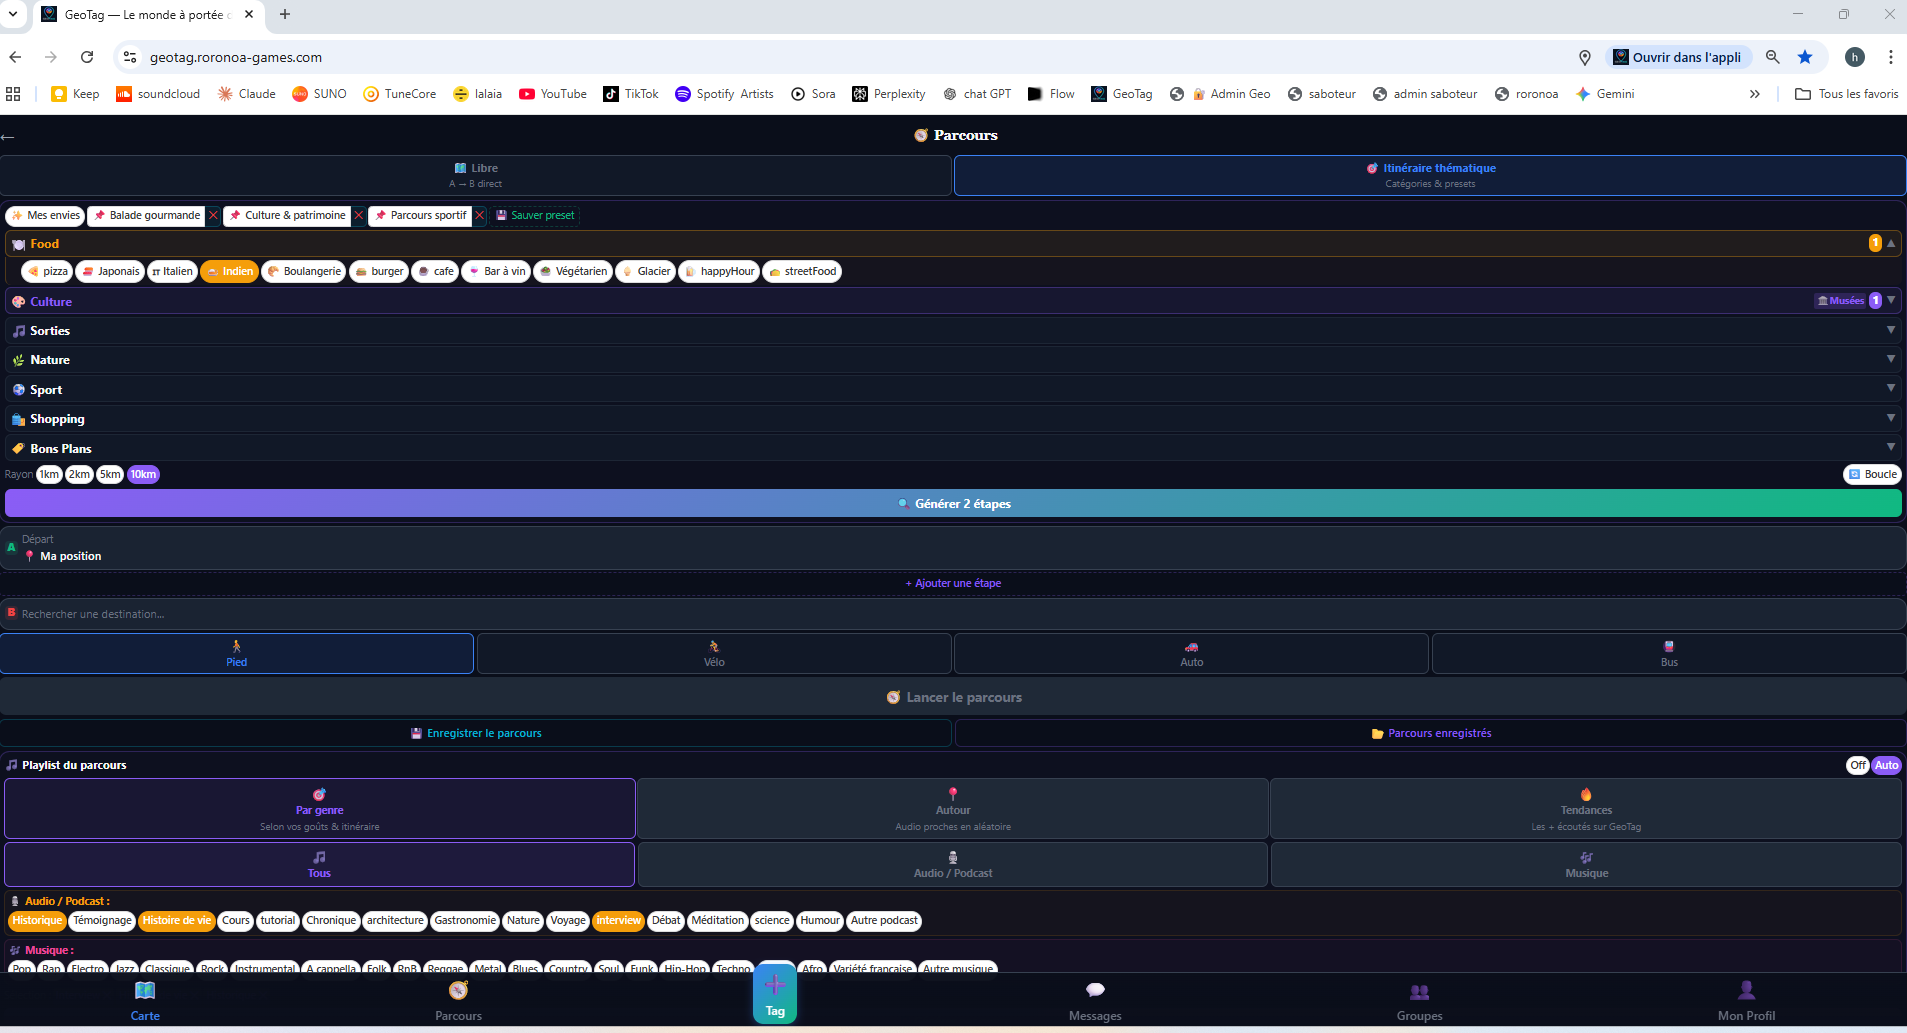
Task: Toggle the Boucle loop option
Action: (1872, 475)
